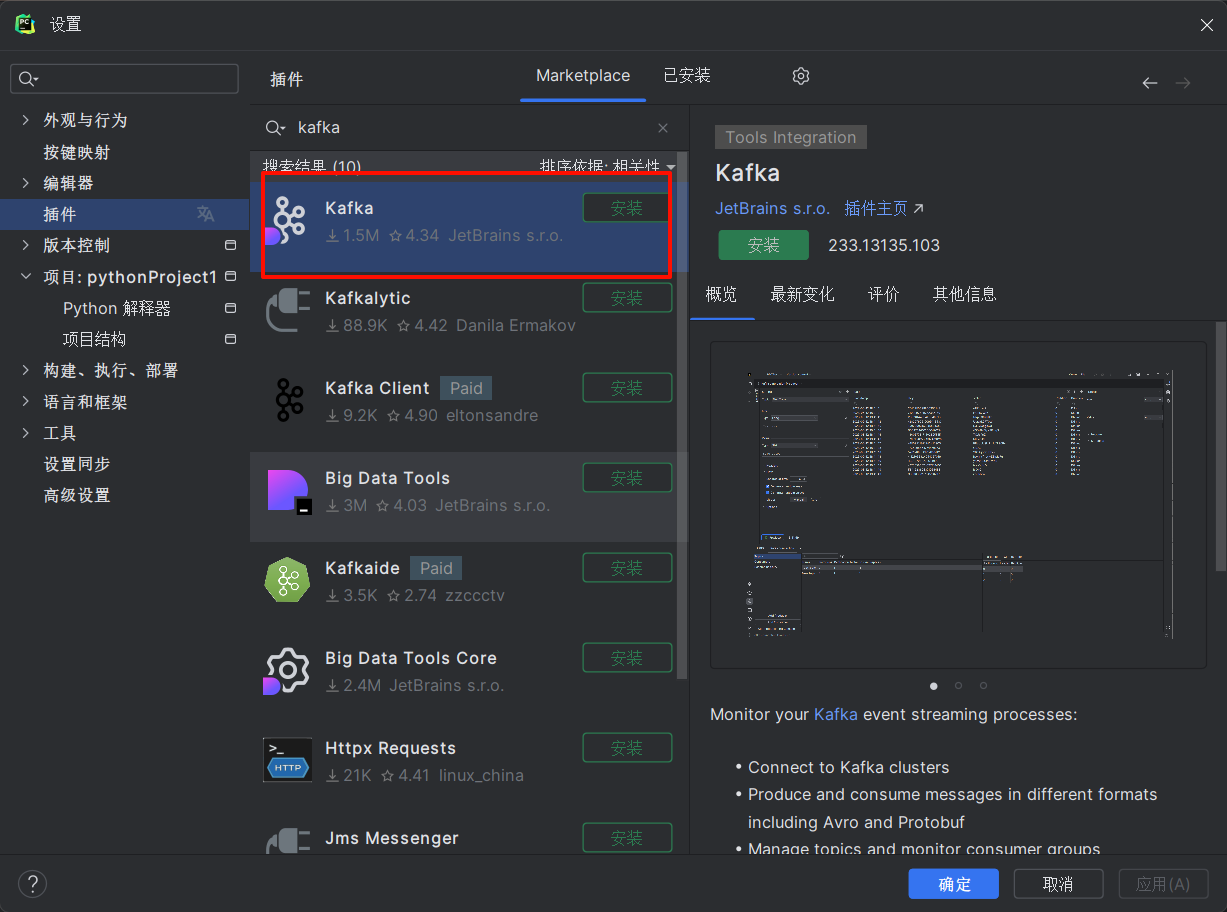Viewport: 1227px width, 912px height.
Task: Select the second screenshot pagination dot
Action: tap(959, 686)
